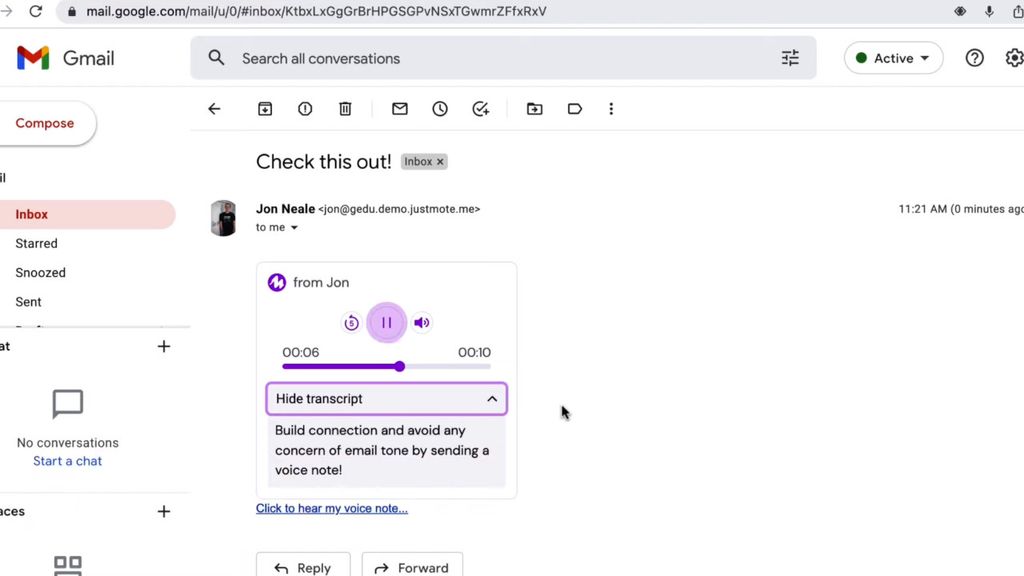
Task: Click the transcript text of voice note
Action: 382,451
